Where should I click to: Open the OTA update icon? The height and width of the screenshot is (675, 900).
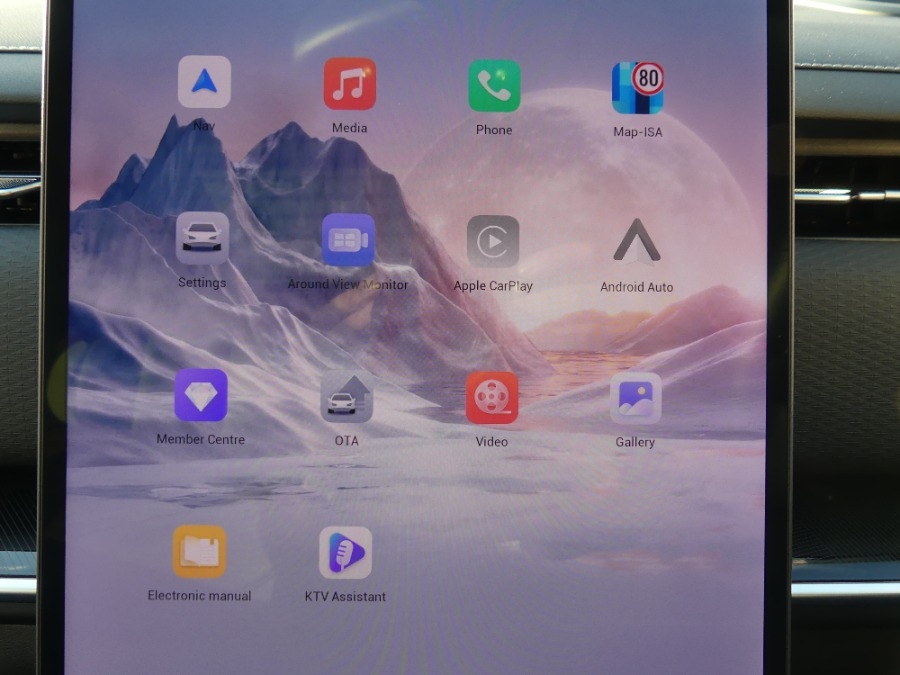[346, 398]
